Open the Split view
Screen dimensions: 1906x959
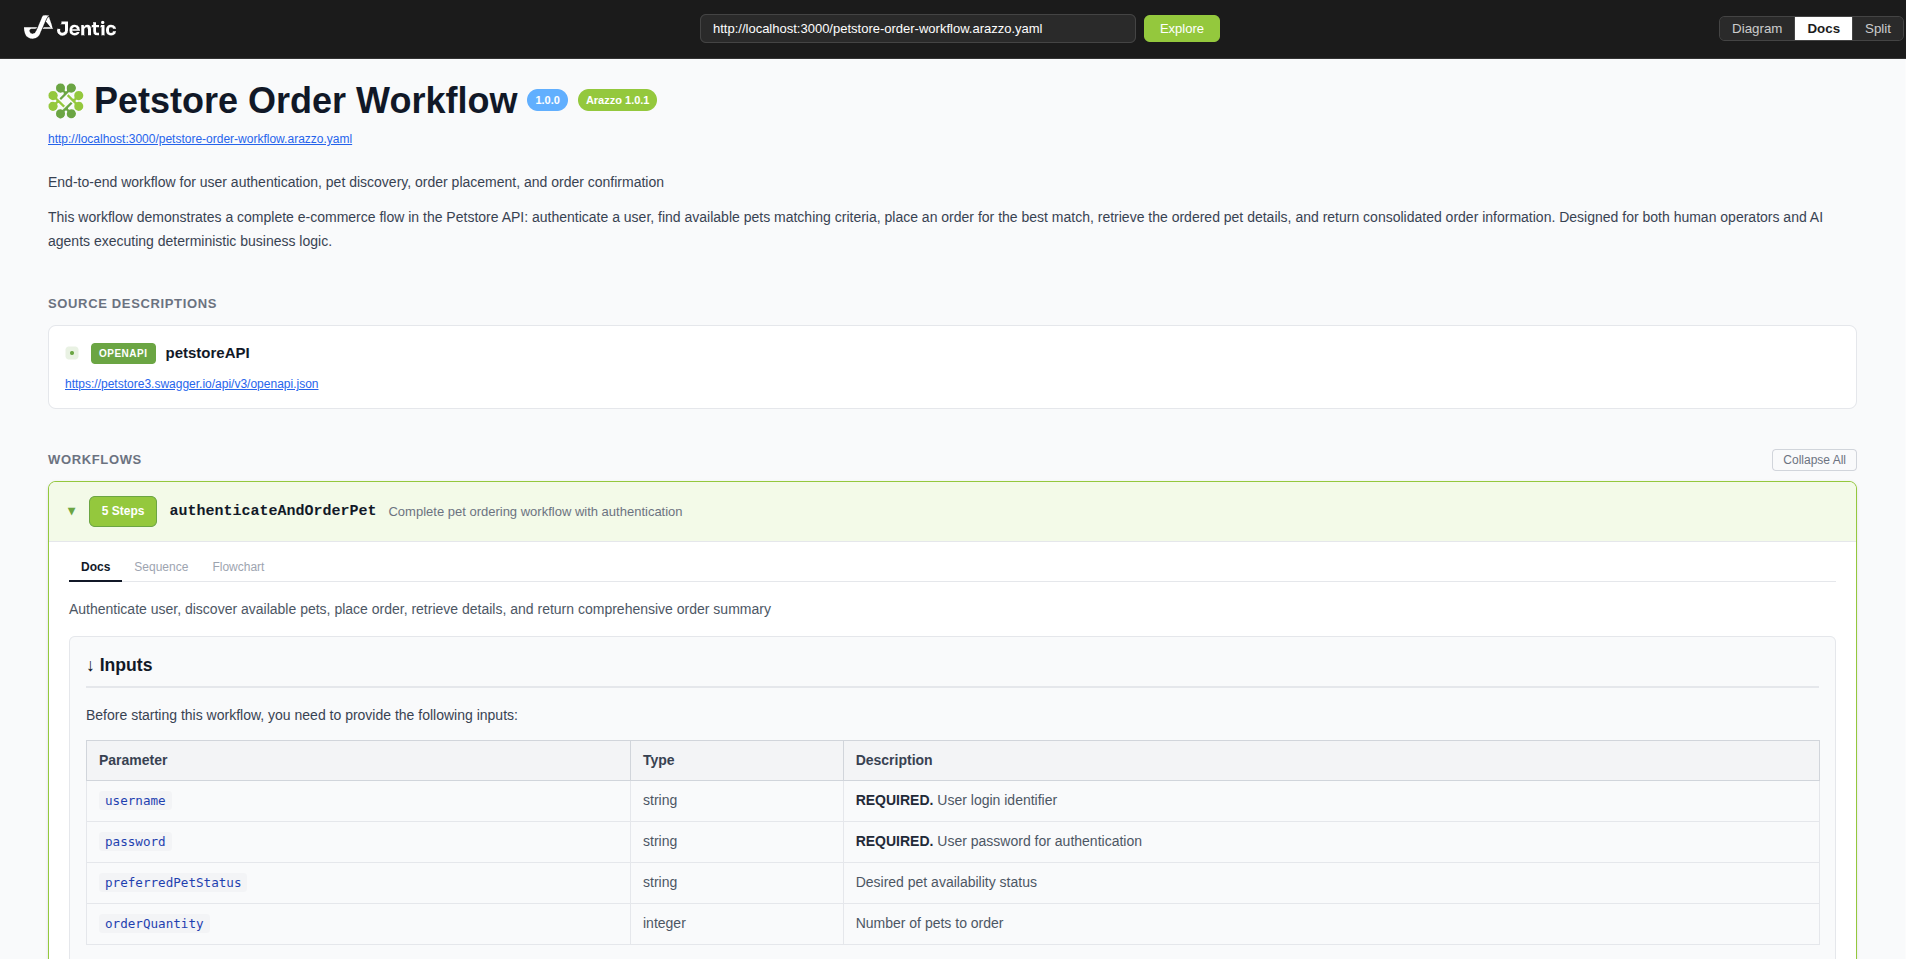1877,28
